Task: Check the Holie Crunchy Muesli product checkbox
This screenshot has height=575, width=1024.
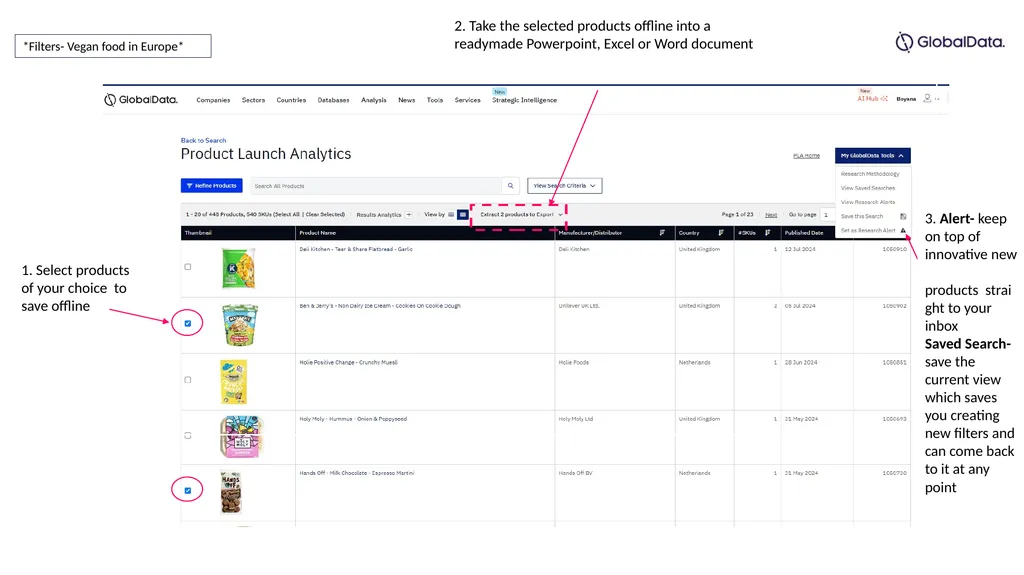Action: pos(188,380)
